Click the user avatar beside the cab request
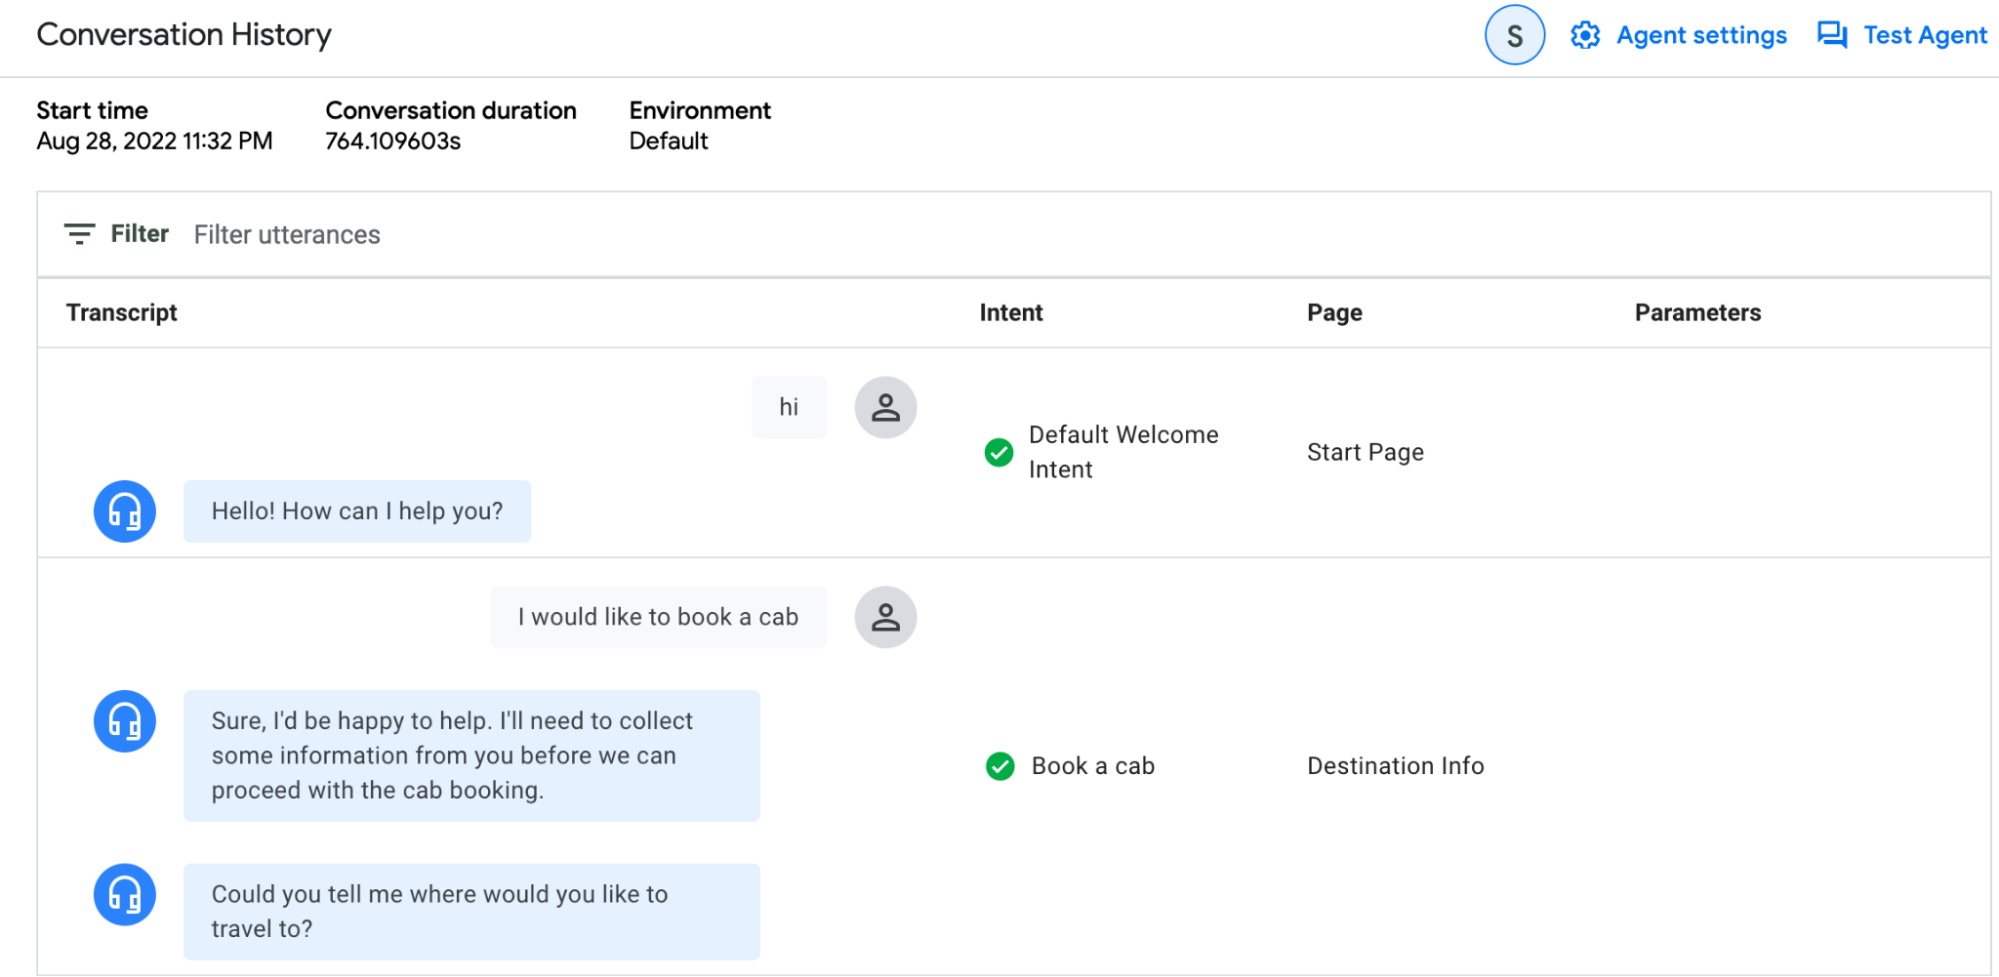Screen dimensions: 1999x977 (x=884, y=617)
